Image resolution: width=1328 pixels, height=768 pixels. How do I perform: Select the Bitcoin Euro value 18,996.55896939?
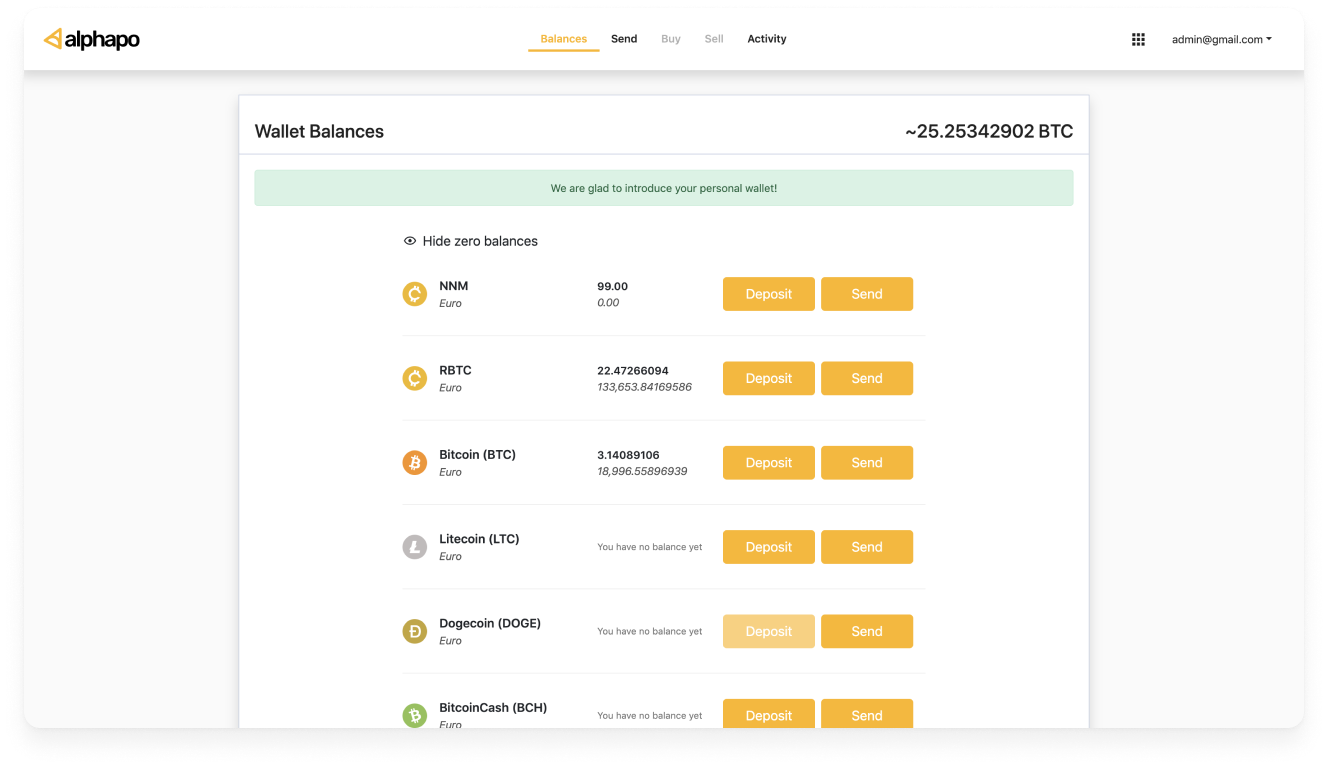coord(642,471)
